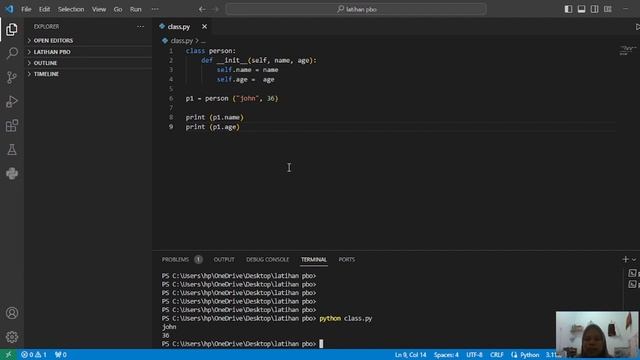Image resolution: width=640 pixels, height=360 pixels.
Task: Change line endings via CRLF
Action: coord(496,355)
